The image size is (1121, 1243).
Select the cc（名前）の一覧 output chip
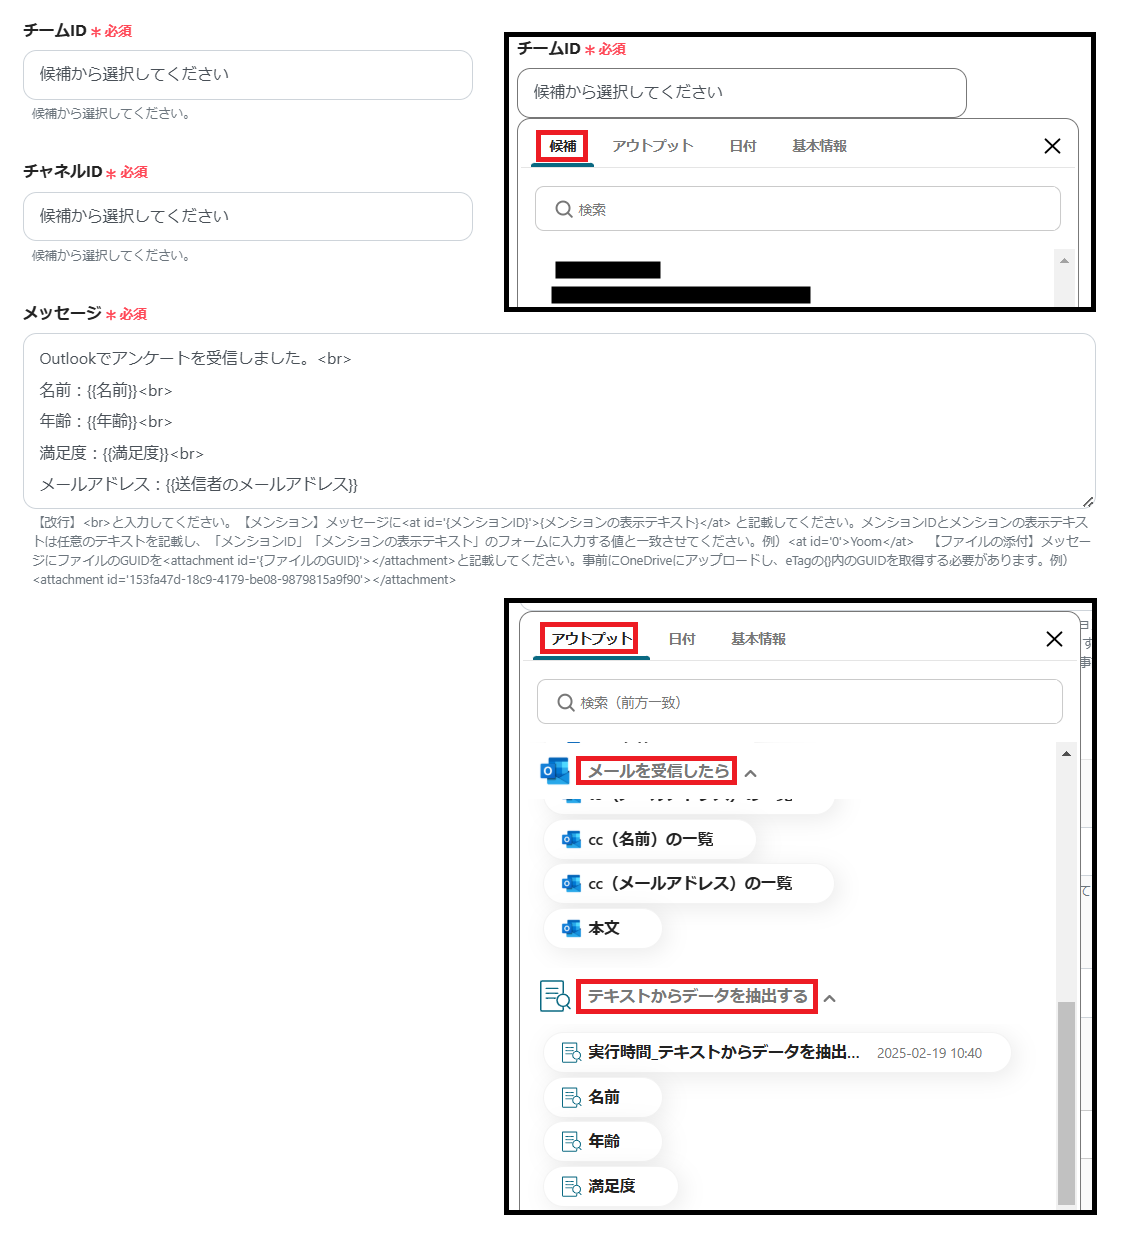click(x=649, y=839)
